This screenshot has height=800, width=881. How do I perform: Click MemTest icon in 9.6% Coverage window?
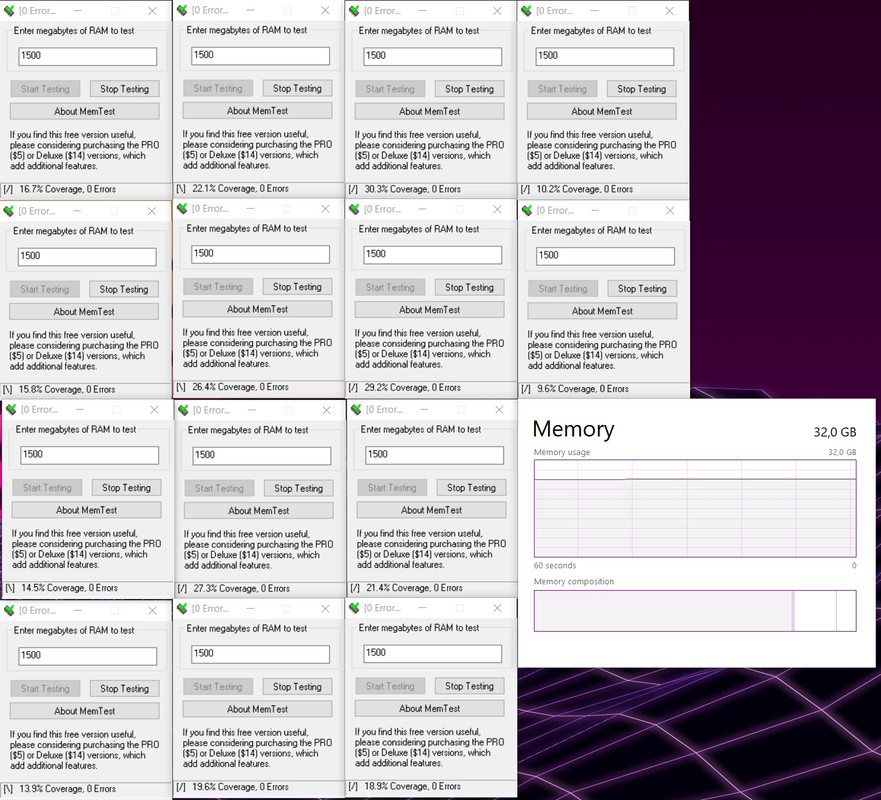(x=527, y=210)
